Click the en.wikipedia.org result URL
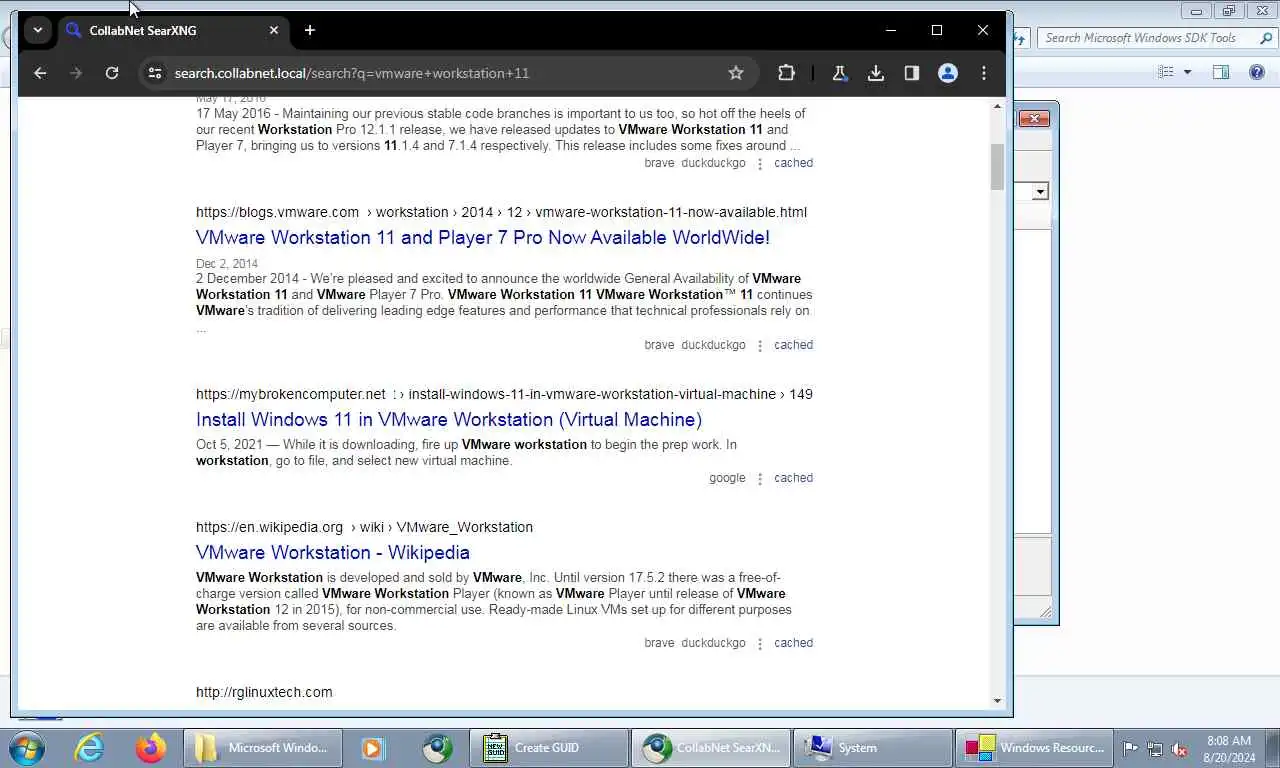This screenshot has width=1280, height=768. click(x=364, y=527)
